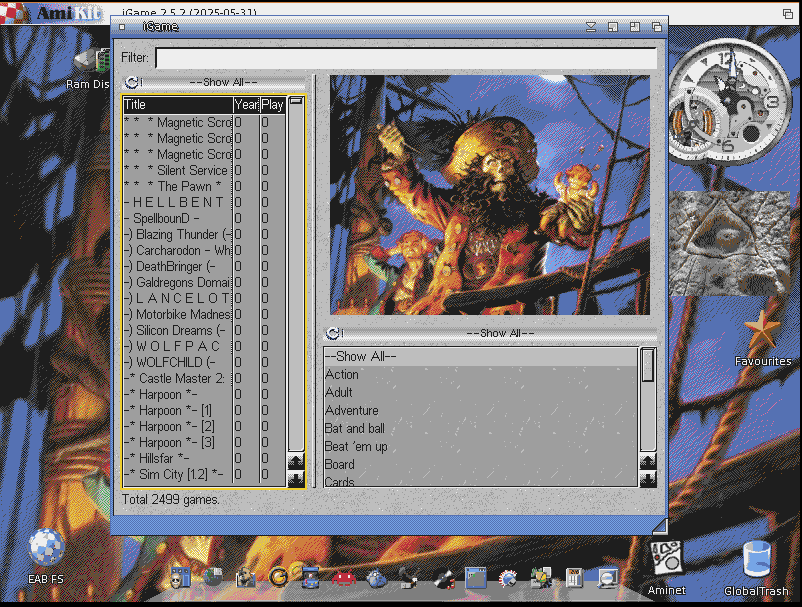Select the Castle Master 2 game row
802x607 pixels.
[x=205, y=378]
